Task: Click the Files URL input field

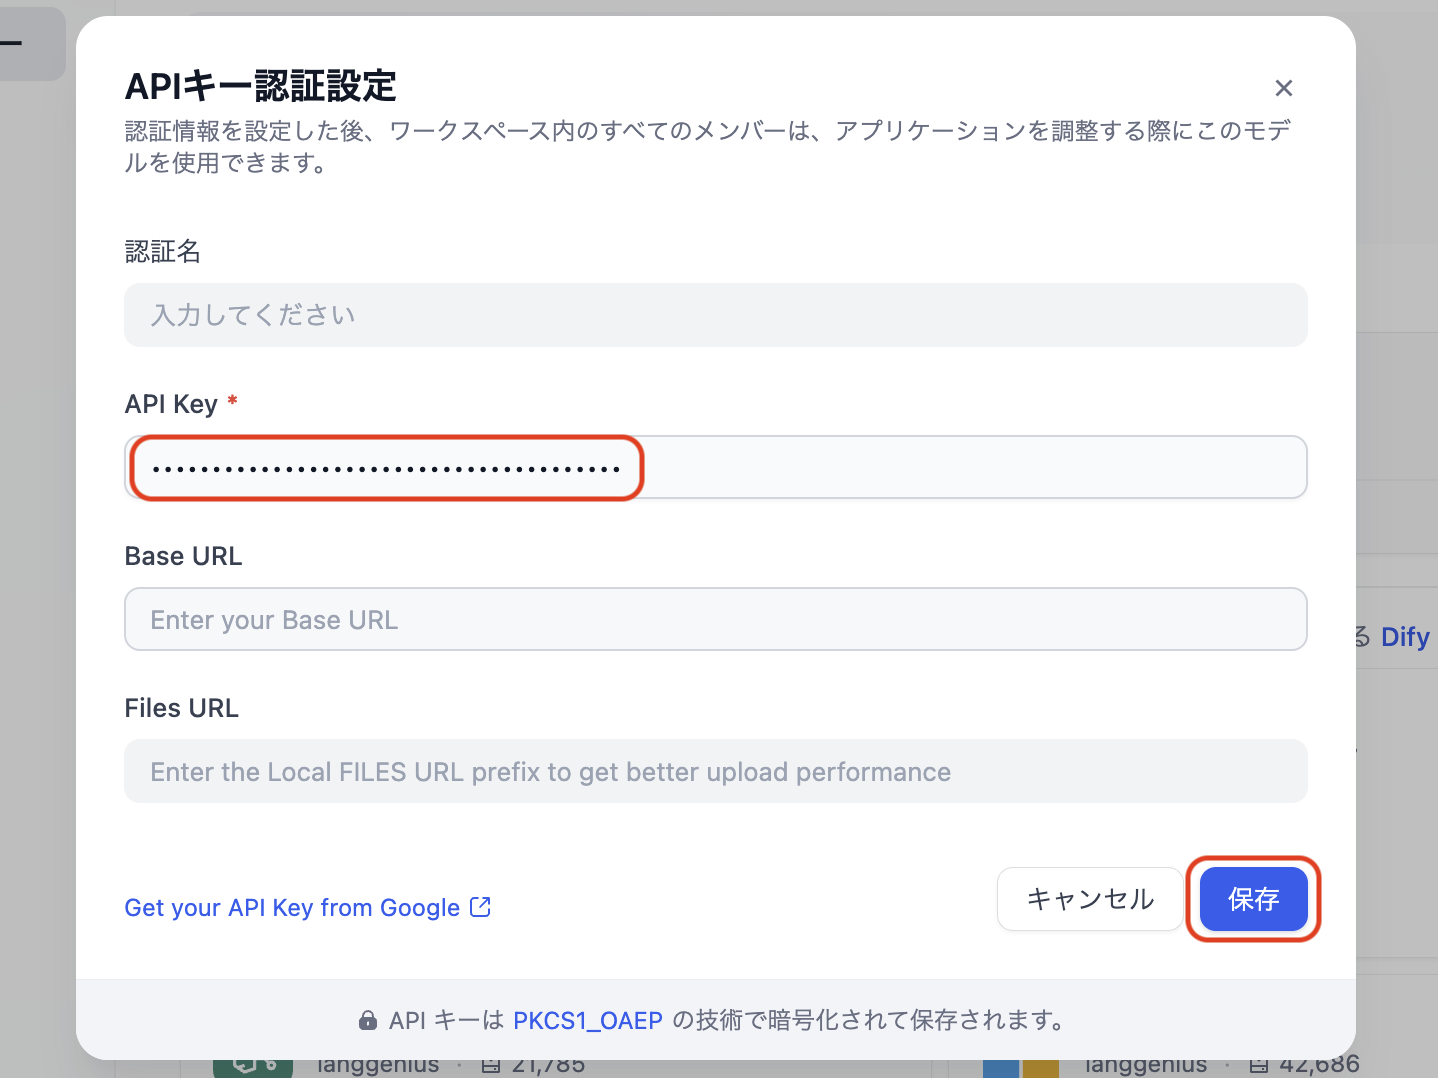Action: (715, 771)
